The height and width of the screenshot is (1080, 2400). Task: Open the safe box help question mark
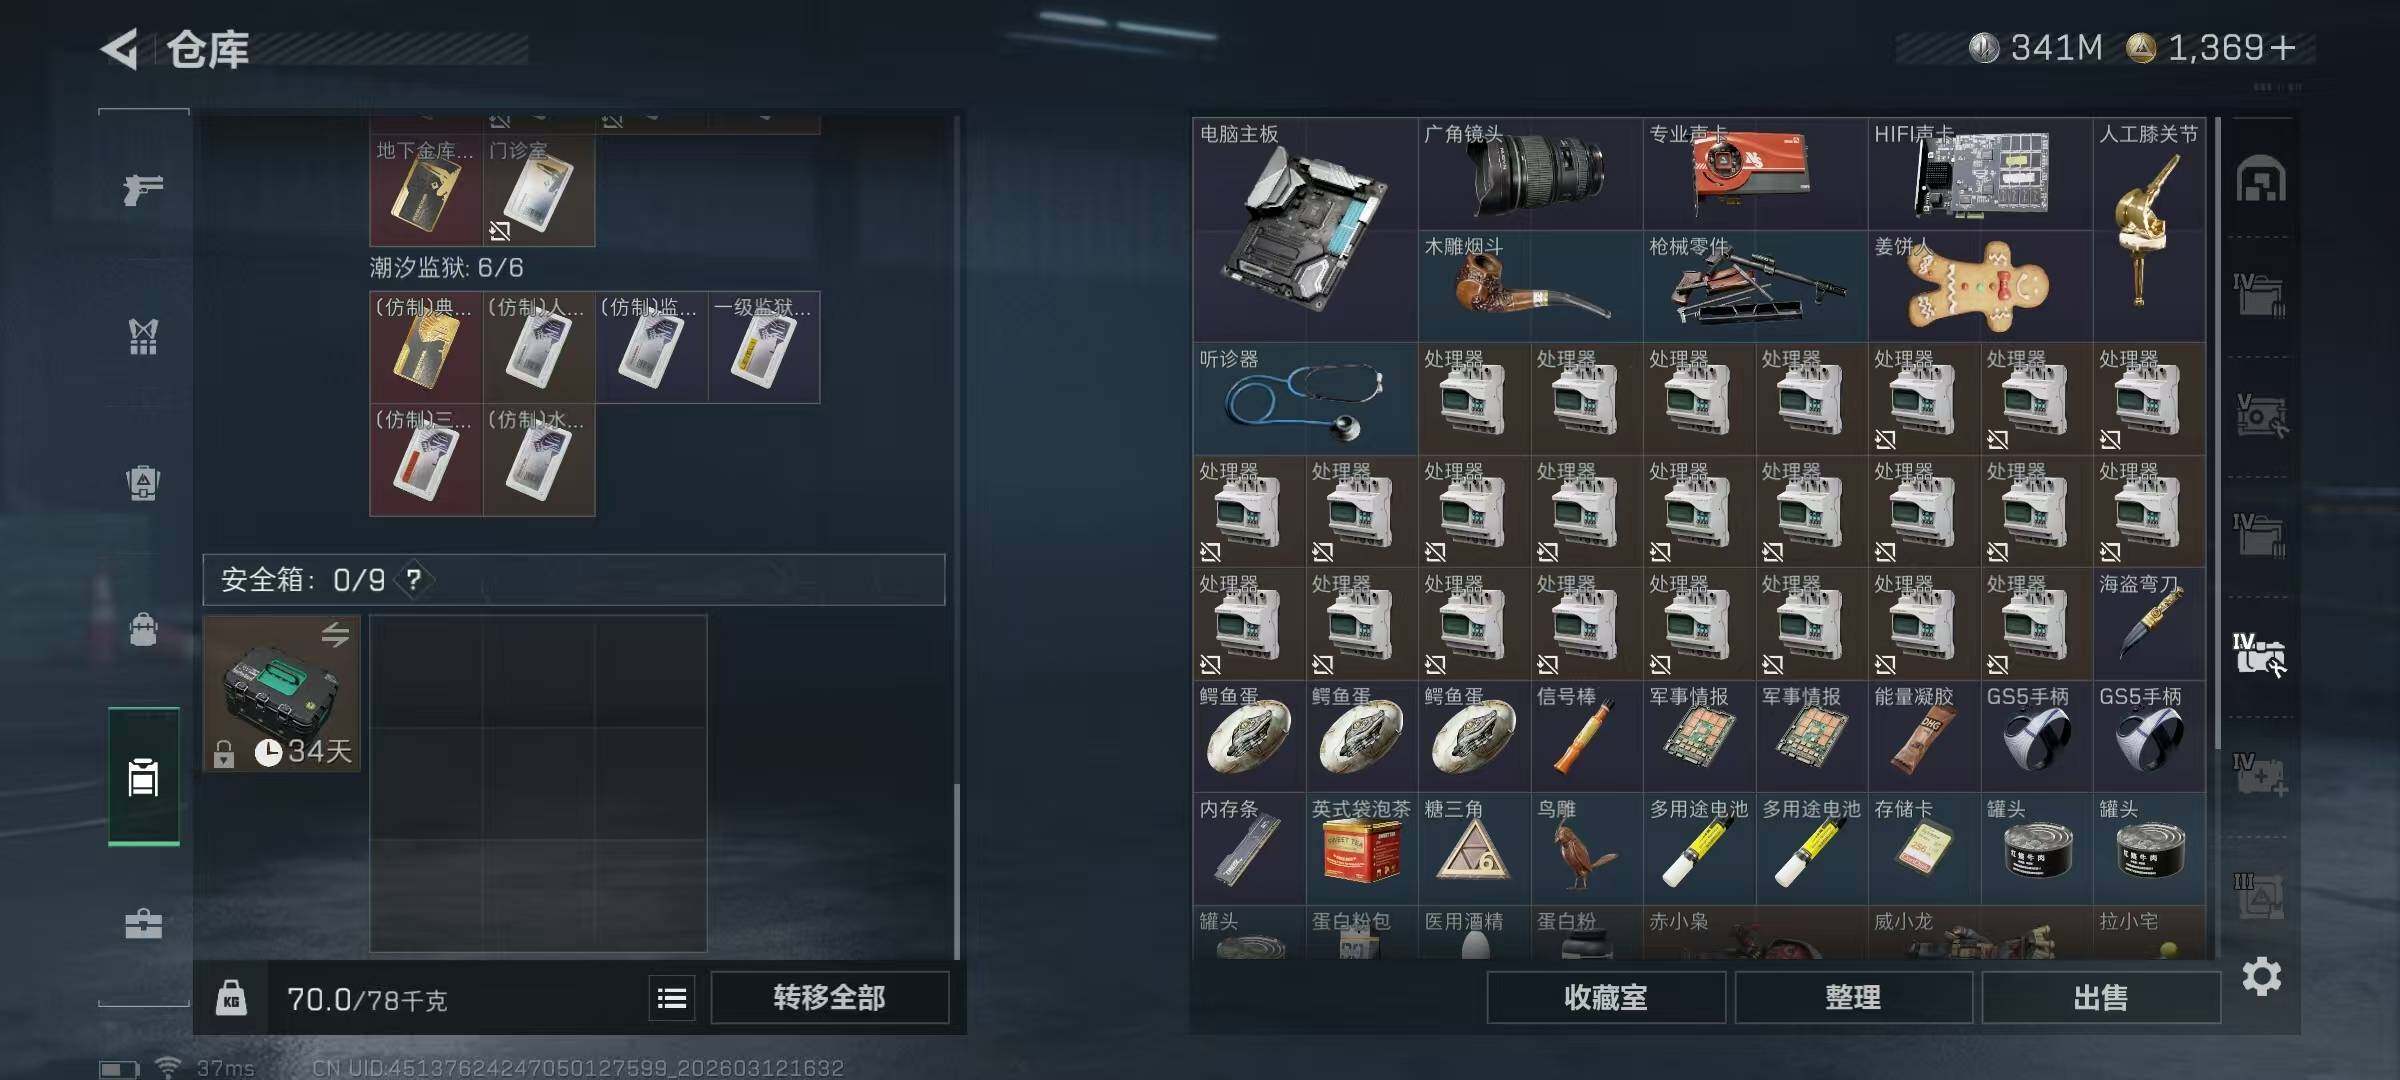pos(414,579)
